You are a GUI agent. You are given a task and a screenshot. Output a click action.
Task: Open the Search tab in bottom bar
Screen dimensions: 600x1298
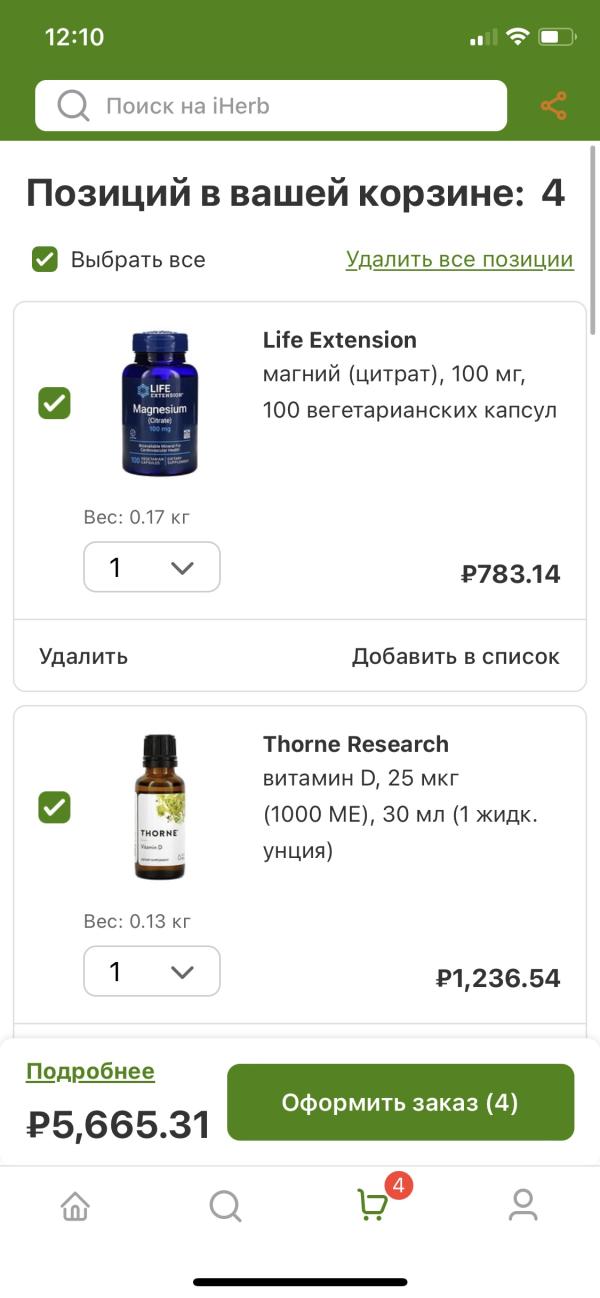pos(225,1207)
